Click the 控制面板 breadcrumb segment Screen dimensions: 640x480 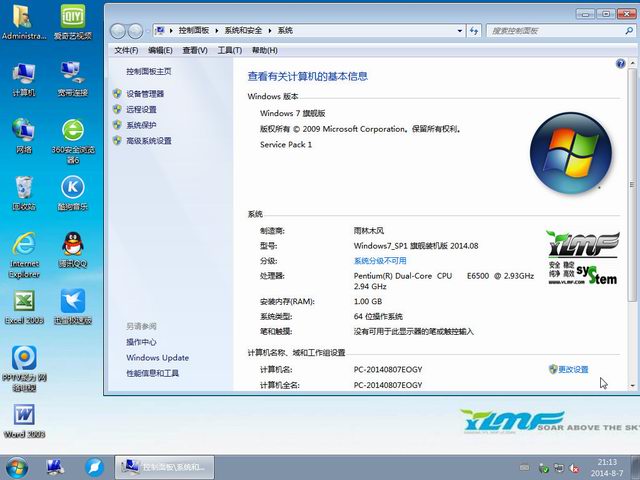(x=194, y=31)
